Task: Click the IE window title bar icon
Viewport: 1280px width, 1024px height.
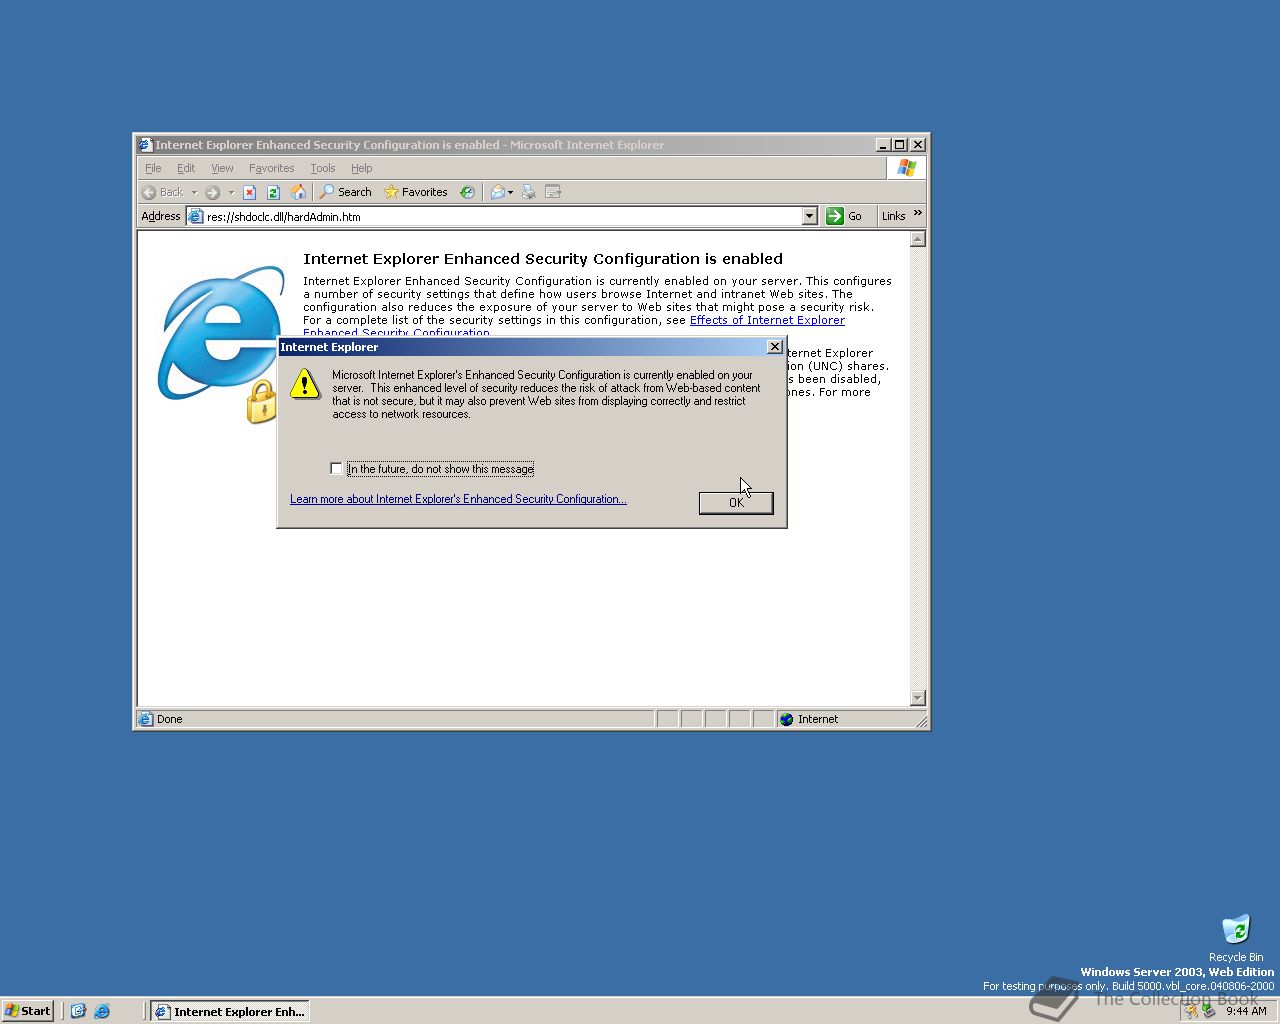Action: coord(145,145)
